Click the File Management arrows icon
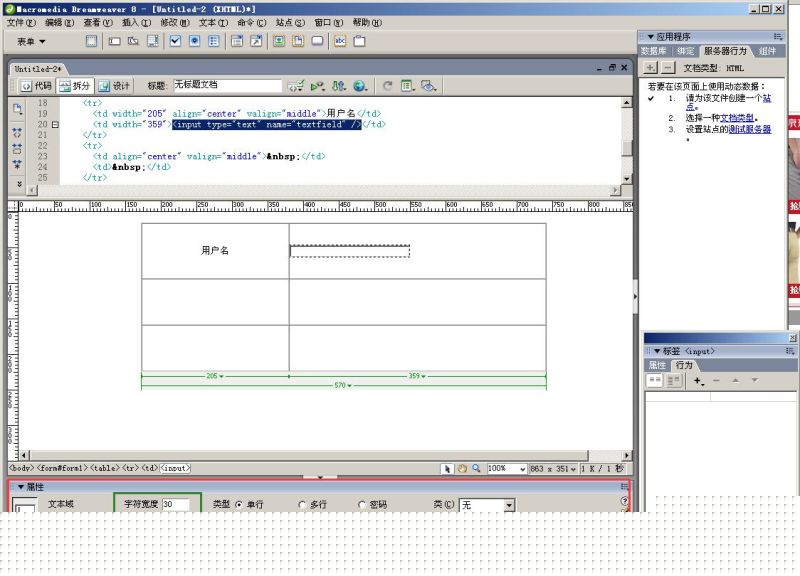 pyautogui.click(x=339, y=86)
